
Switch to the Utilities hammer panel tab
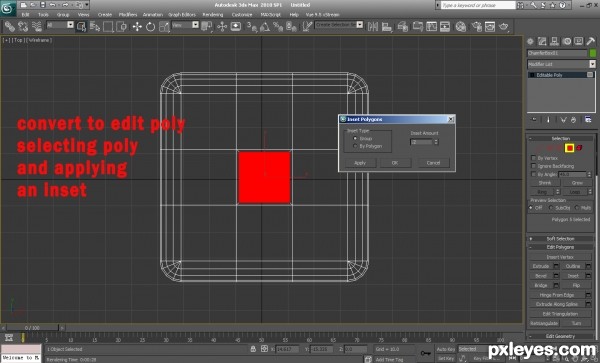coord(590,41)
